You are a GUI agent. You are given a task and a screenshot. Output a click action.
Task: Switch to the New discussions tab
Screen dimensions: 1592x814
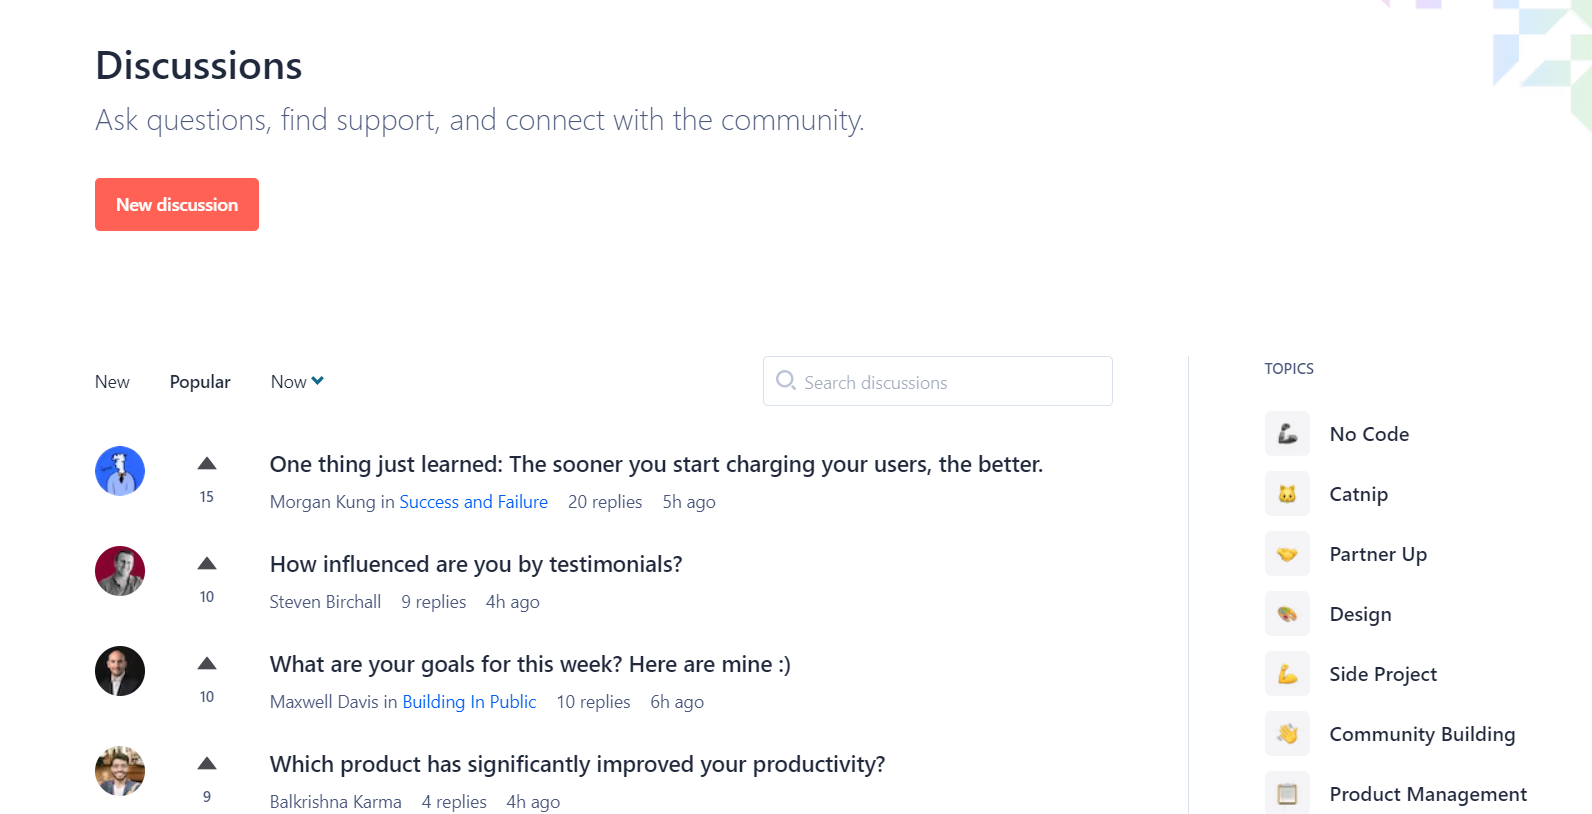tap(112, 382)
